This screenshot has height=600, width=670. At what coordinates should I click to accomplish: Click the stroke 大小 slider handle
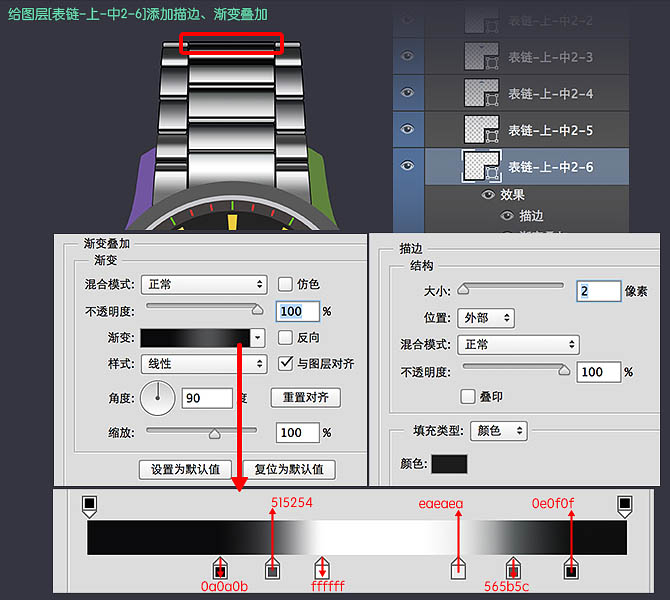(463, 289)
